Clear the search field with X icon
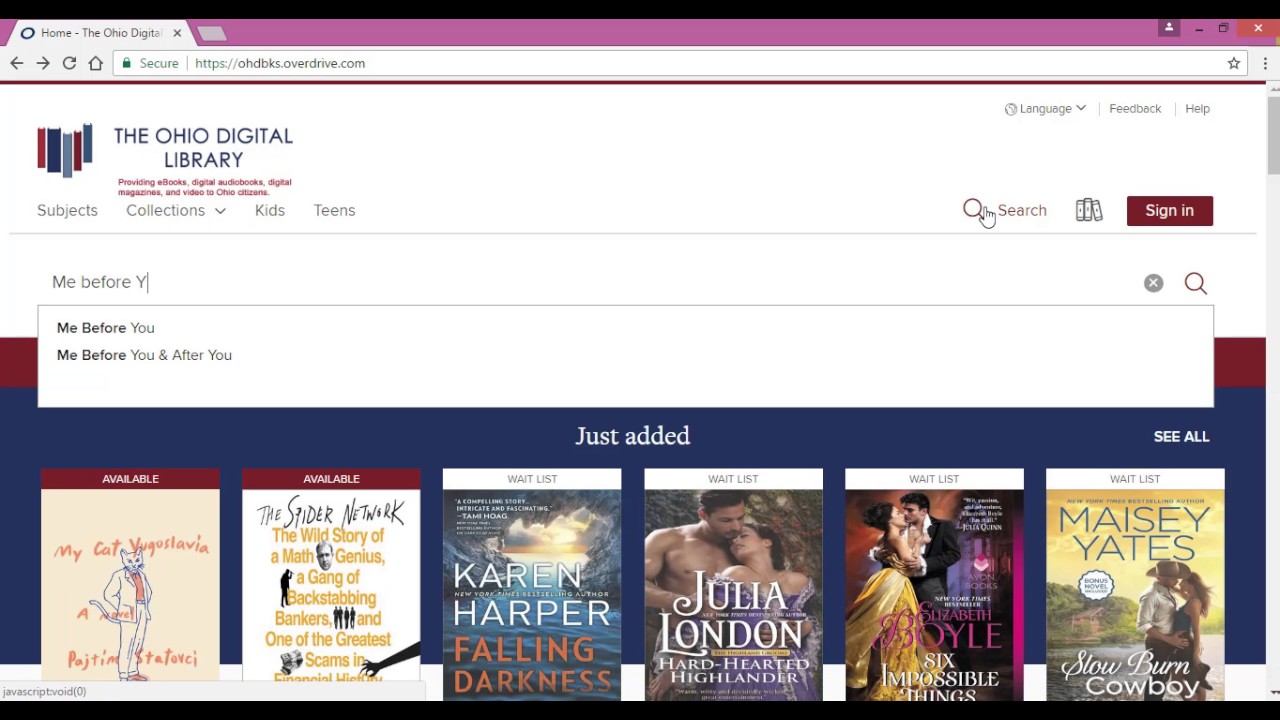 tap(1153, 283)
